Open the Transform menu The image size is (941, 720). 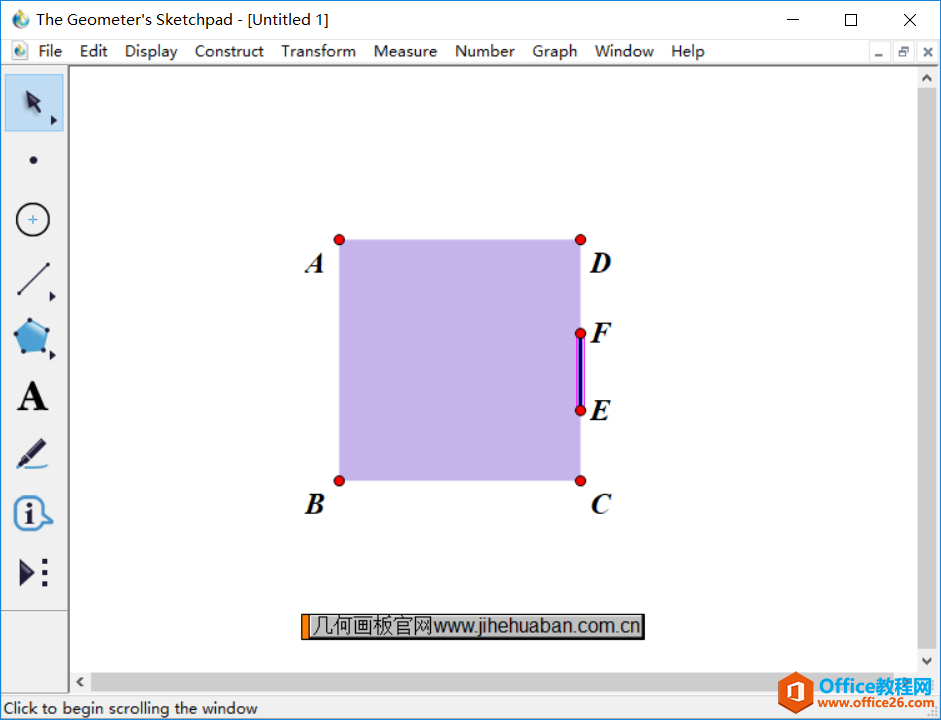coord(319,51)
